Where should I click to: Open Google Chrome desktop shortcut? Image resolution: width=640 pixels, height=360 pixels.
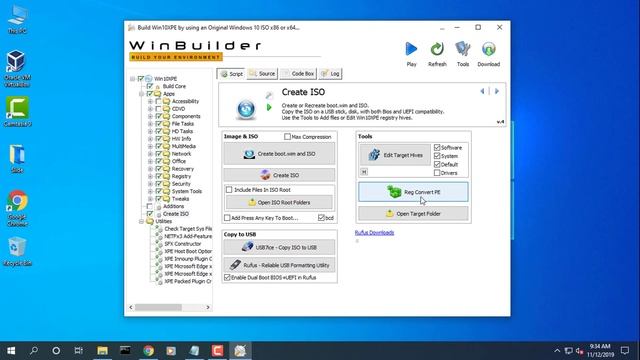click(17, 208)
